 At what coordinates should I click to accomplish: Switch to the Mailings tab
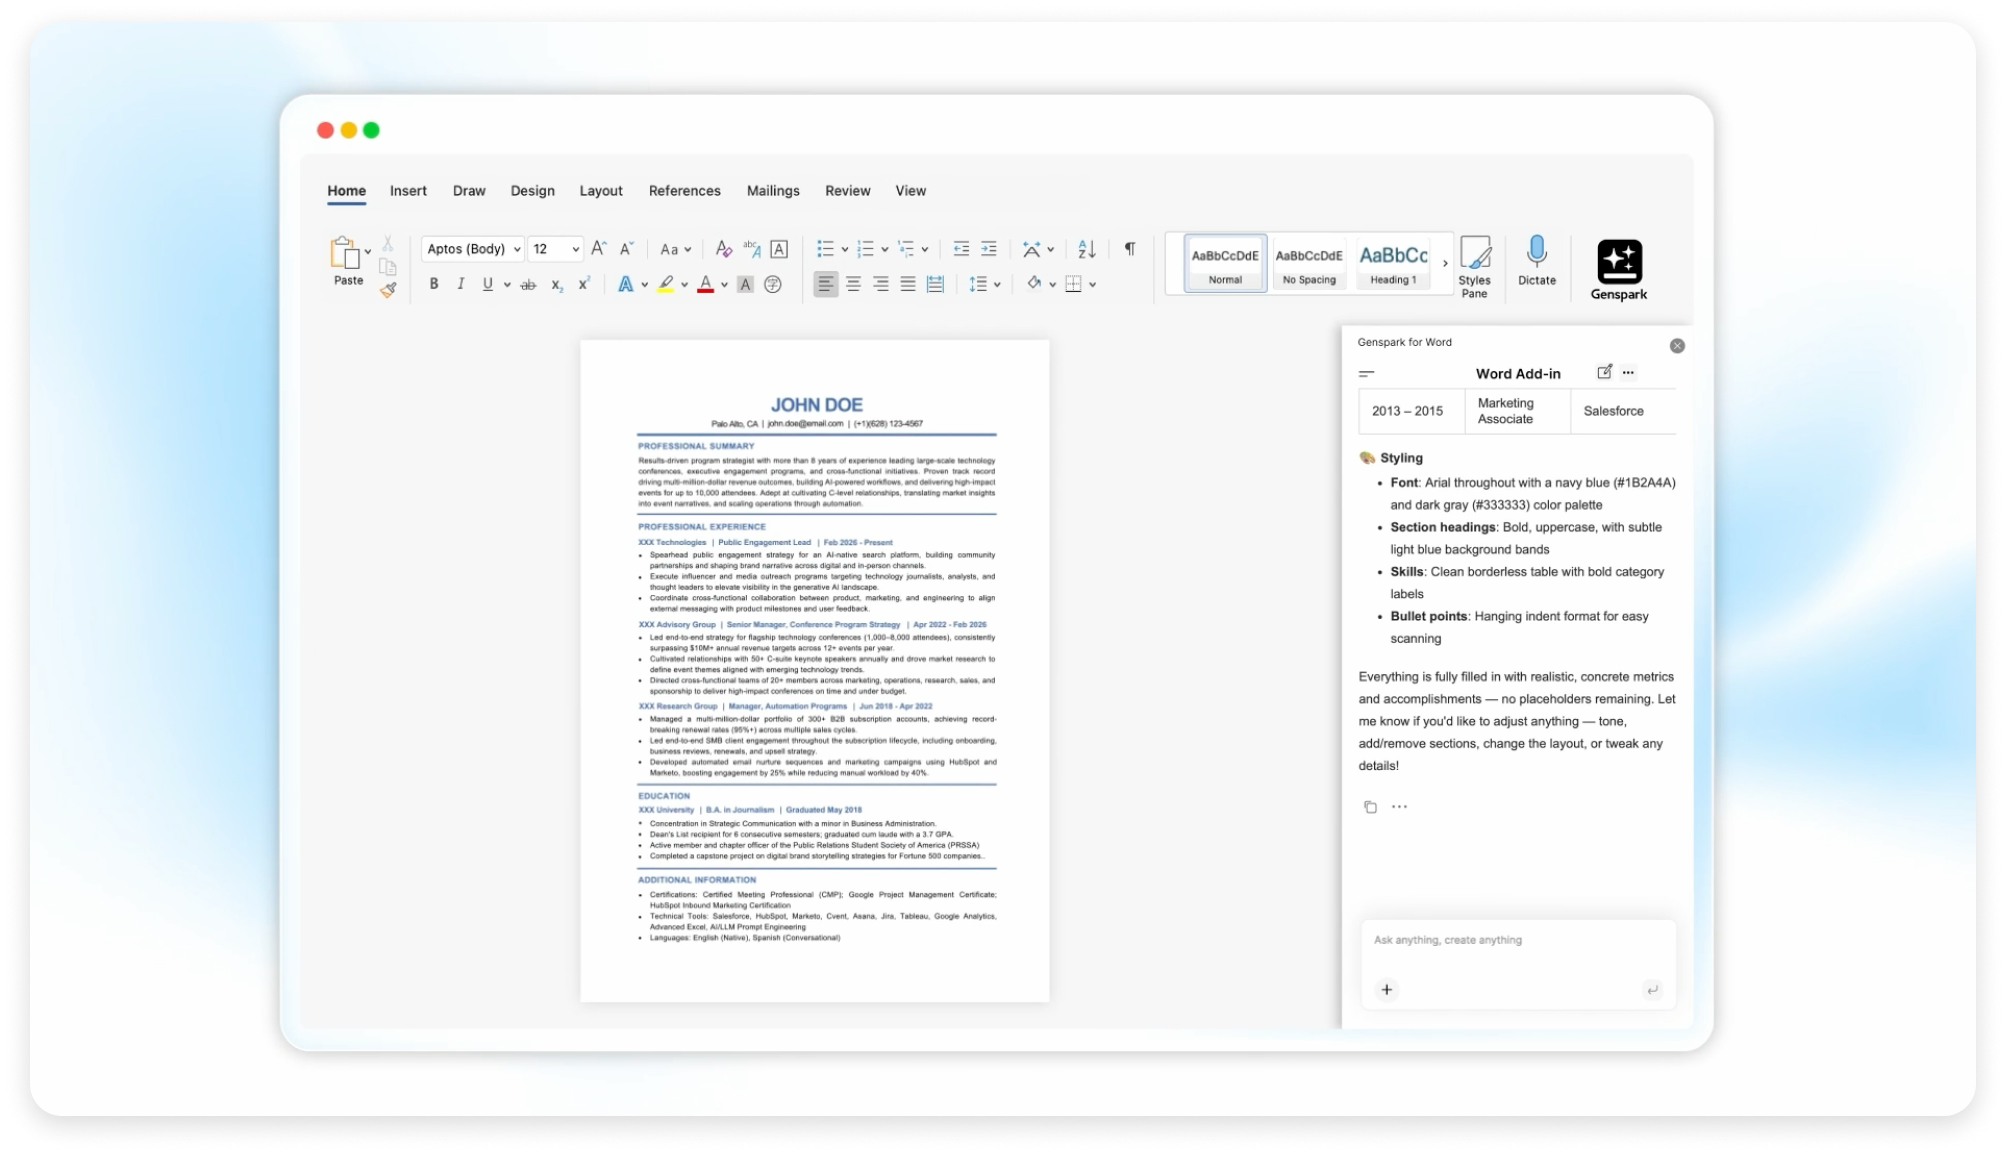pos(773,191)
